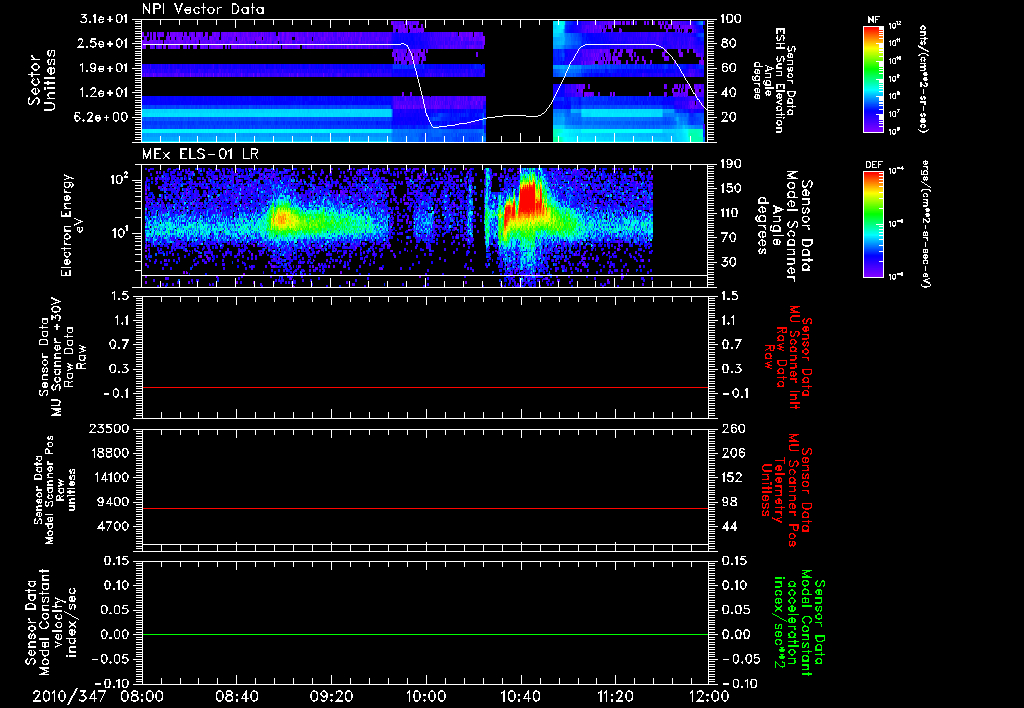Viewport: 1024px width, 708px height.
Task: Select the MEx ELS-01 LR panel title
Action: [198, 153]
